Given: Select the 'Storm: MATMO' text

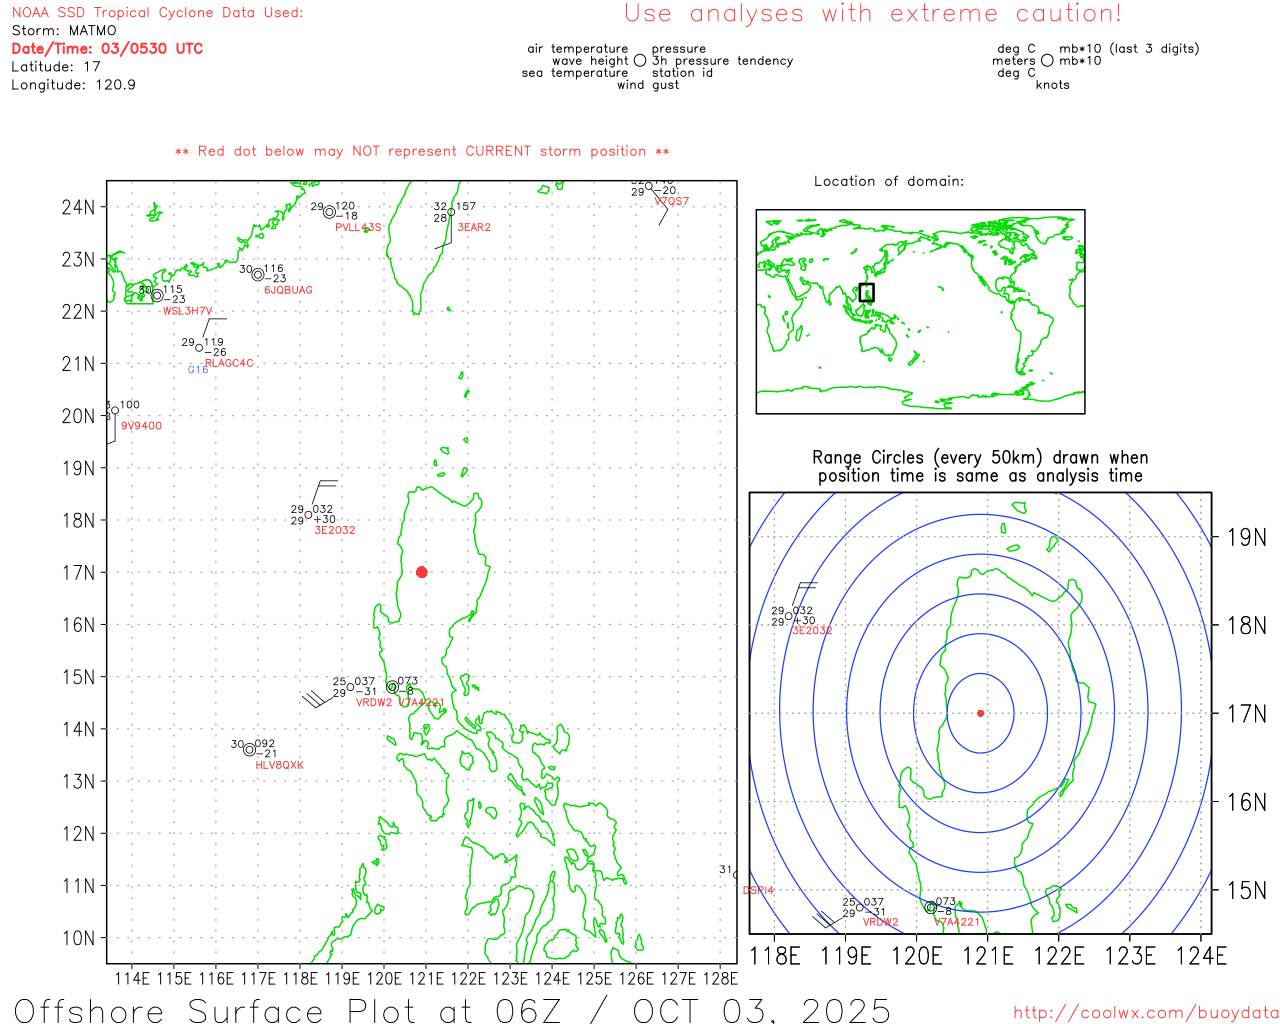Looking at the screenshot, I should pos(64,31).
